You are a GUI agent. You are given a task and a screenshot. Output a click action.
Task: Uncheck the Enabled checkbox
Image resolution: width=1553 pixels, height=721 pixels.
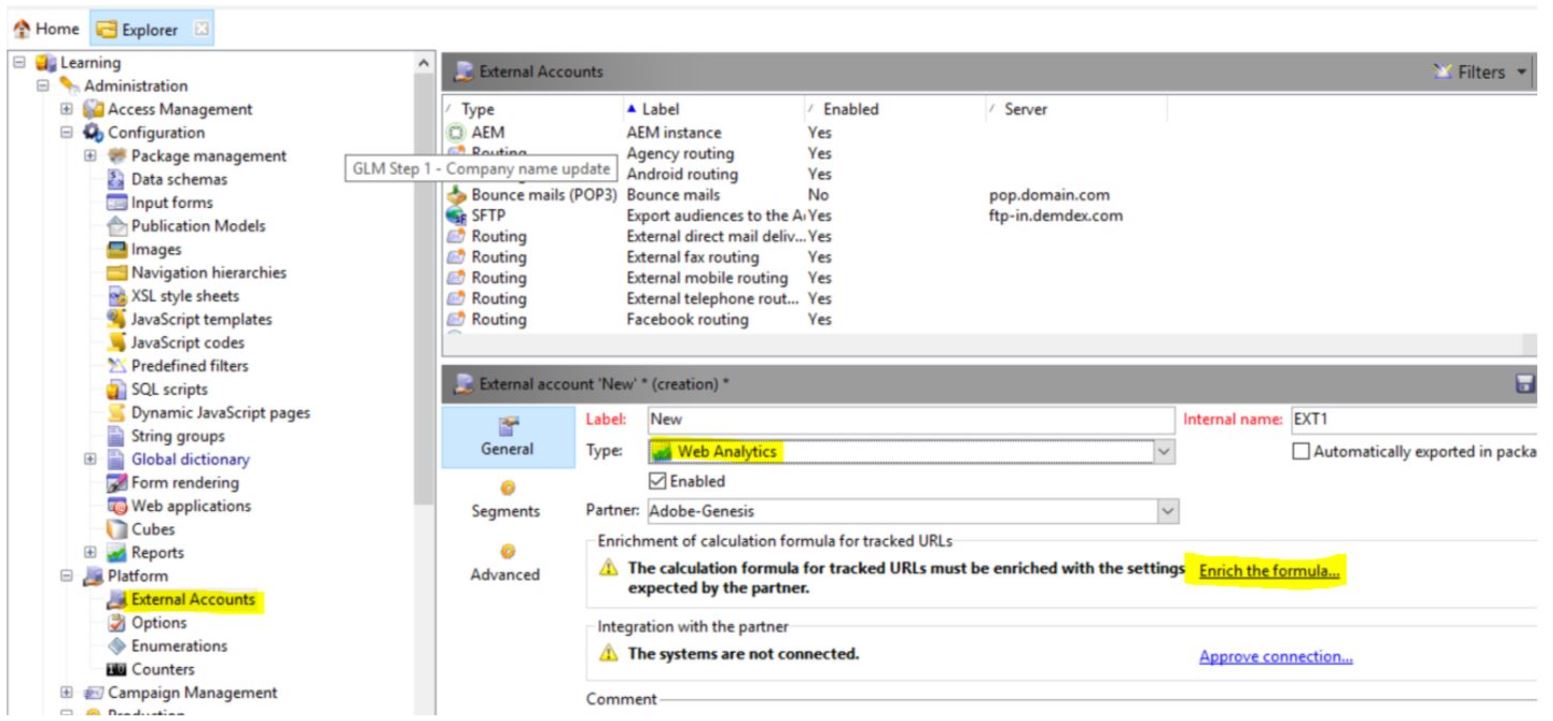(657, 482)
